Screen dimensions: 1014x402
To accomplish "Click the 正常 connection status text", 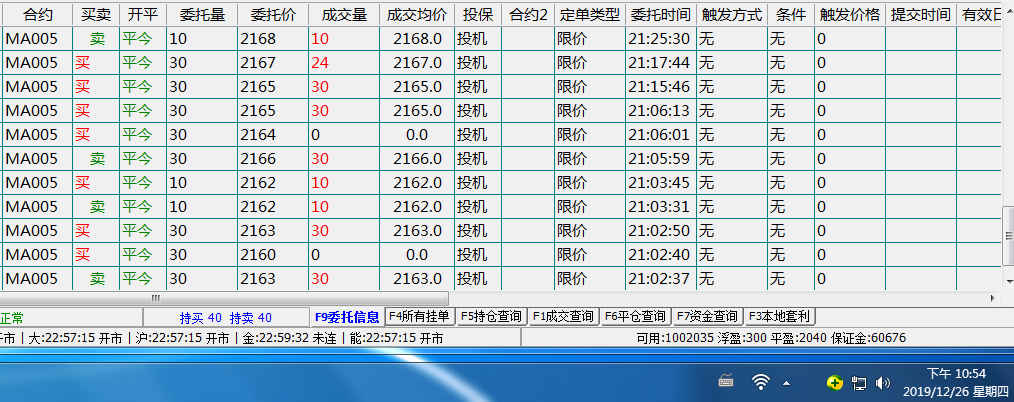I will [12, 318].
